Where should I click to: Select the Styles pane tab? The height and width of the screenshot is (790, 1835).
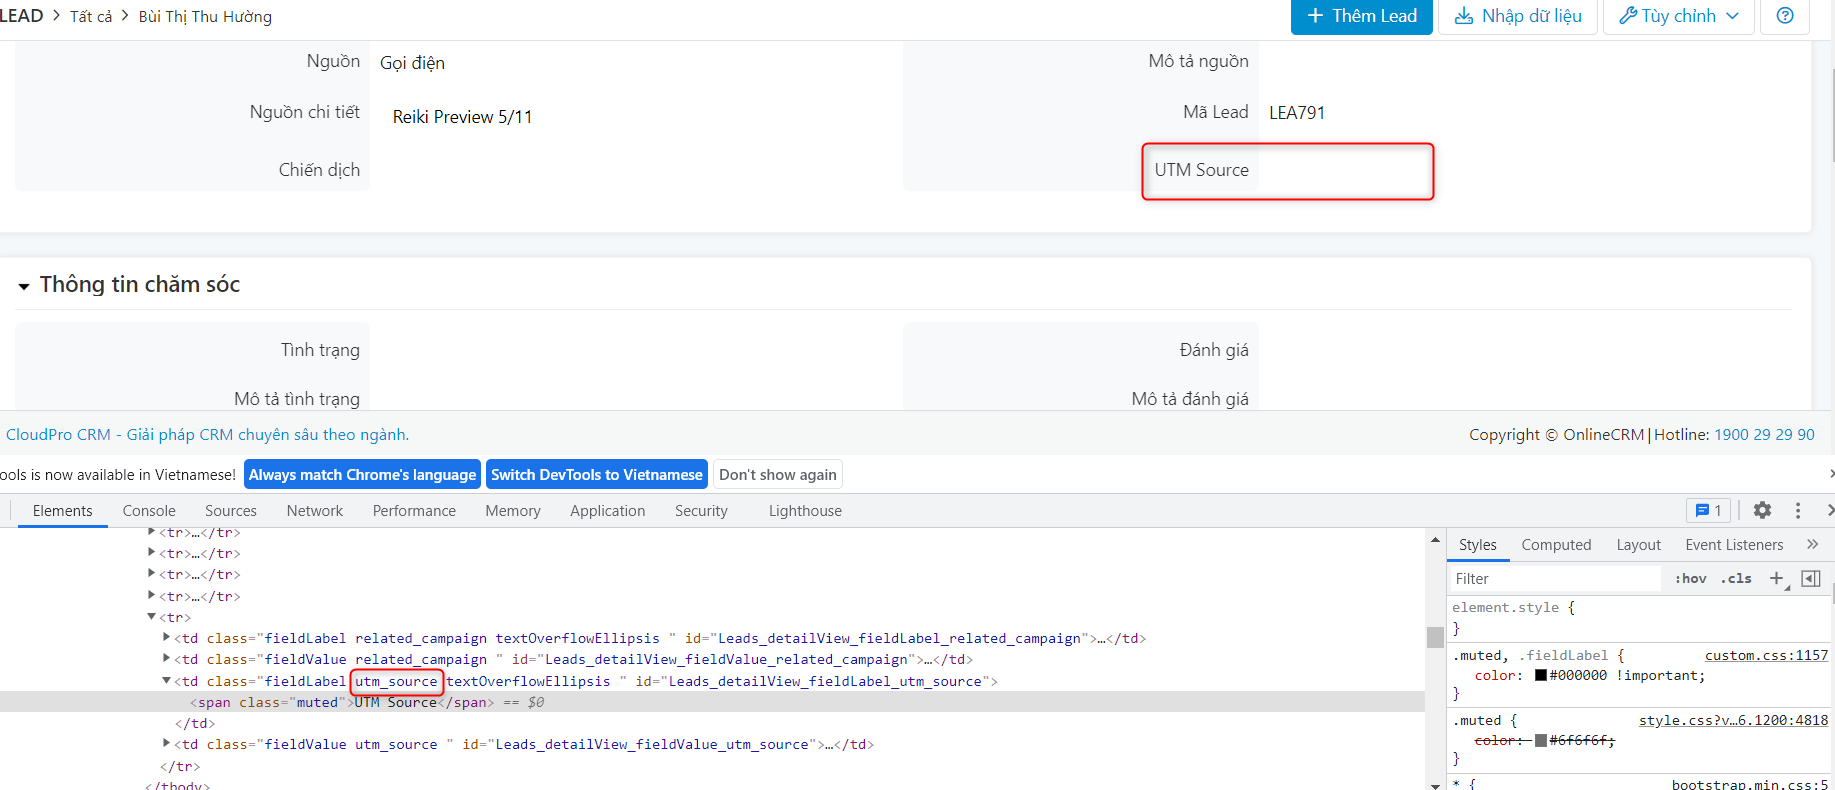point(1477,544)
